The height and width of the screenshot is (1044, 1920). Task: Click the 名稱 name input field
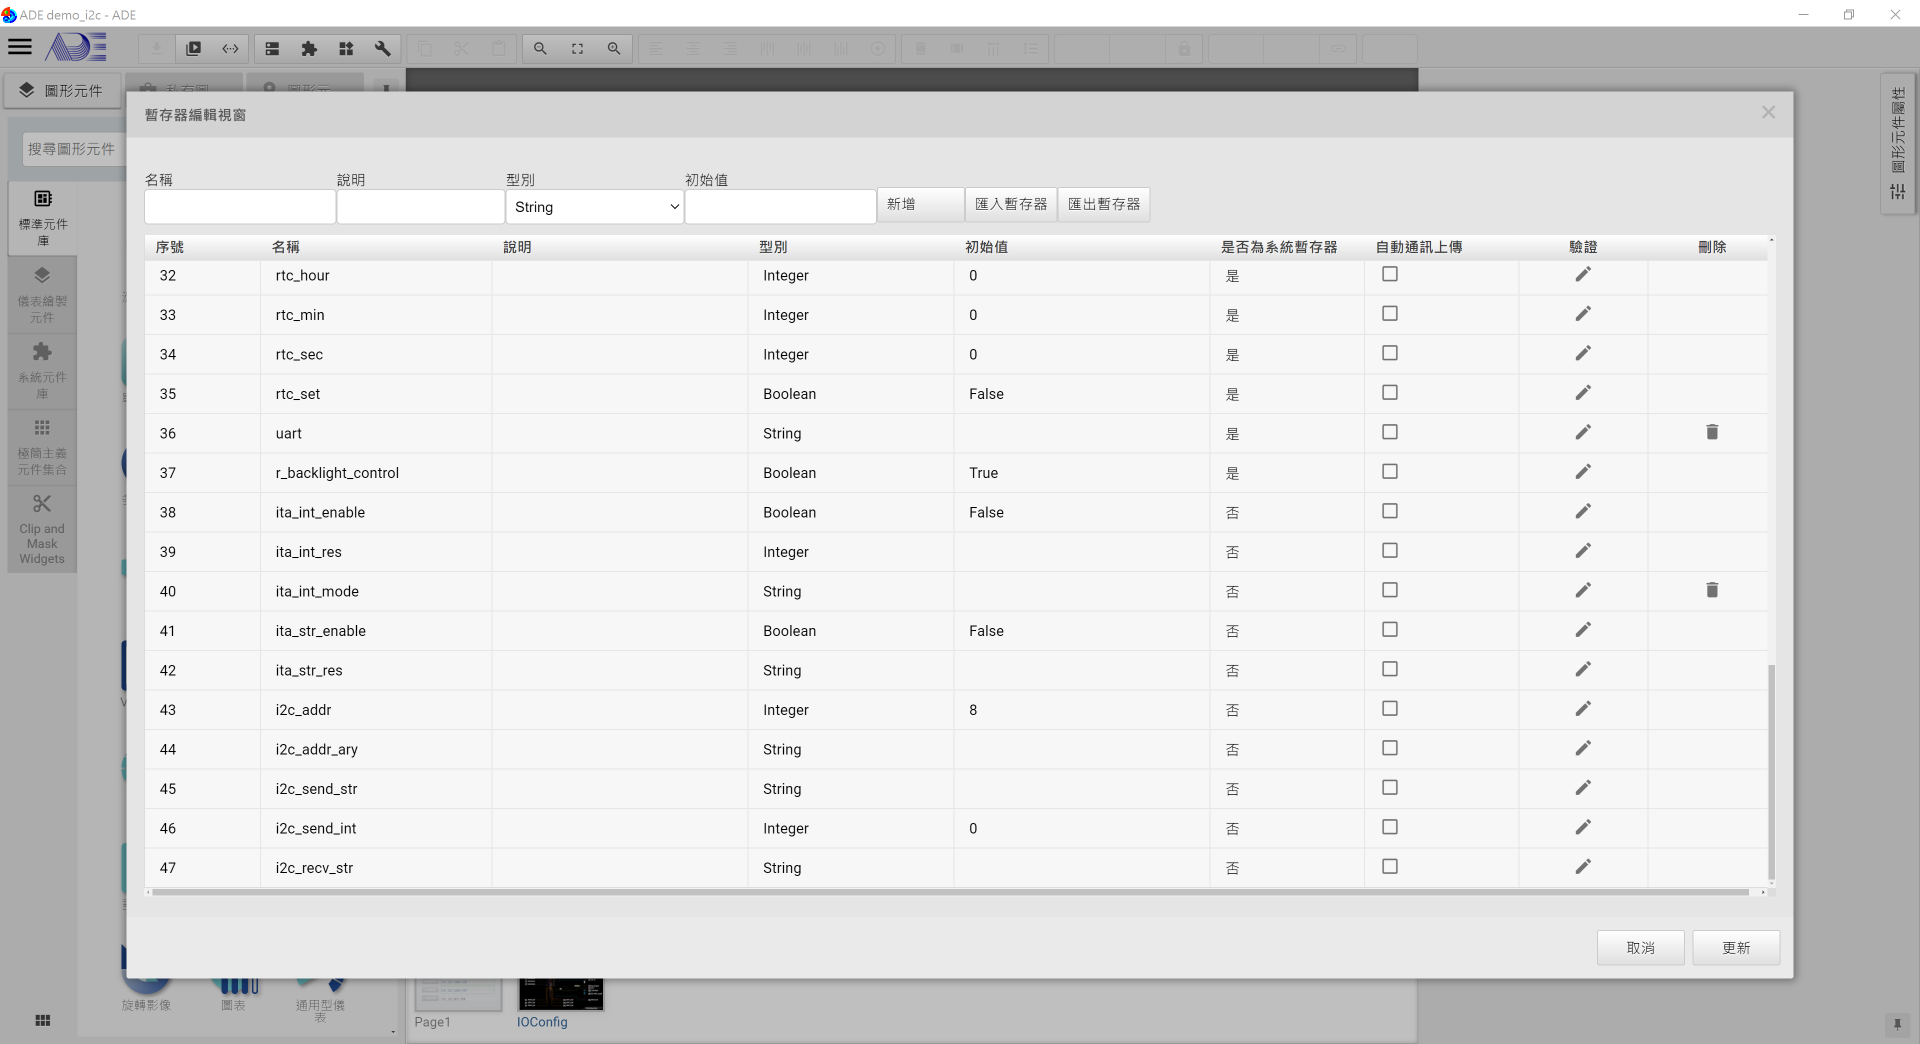pos(240,207)
